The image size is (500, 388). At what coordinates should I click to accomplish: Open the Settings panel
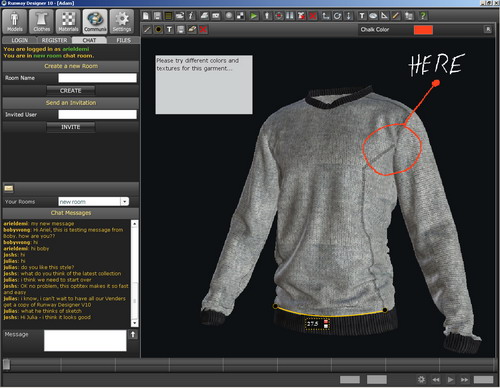[x=122, y=21]
